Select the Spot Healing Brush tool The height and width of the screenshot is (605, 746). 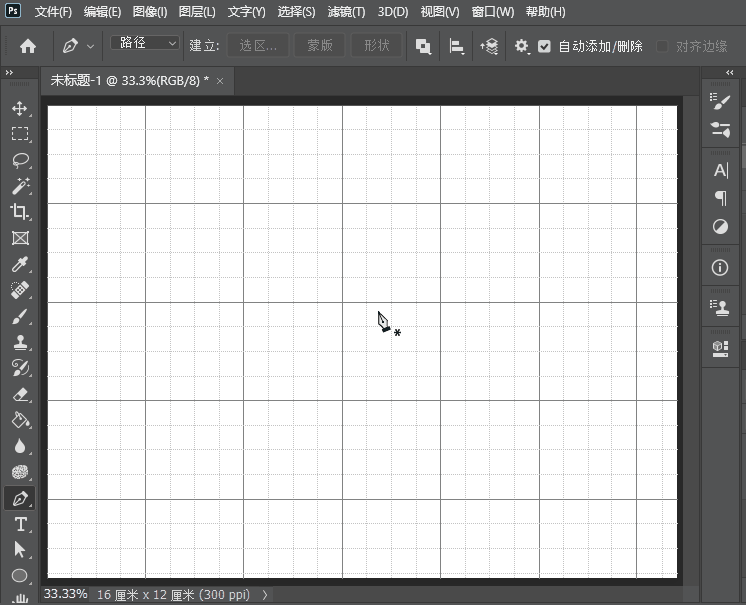(x=20, y=290)
